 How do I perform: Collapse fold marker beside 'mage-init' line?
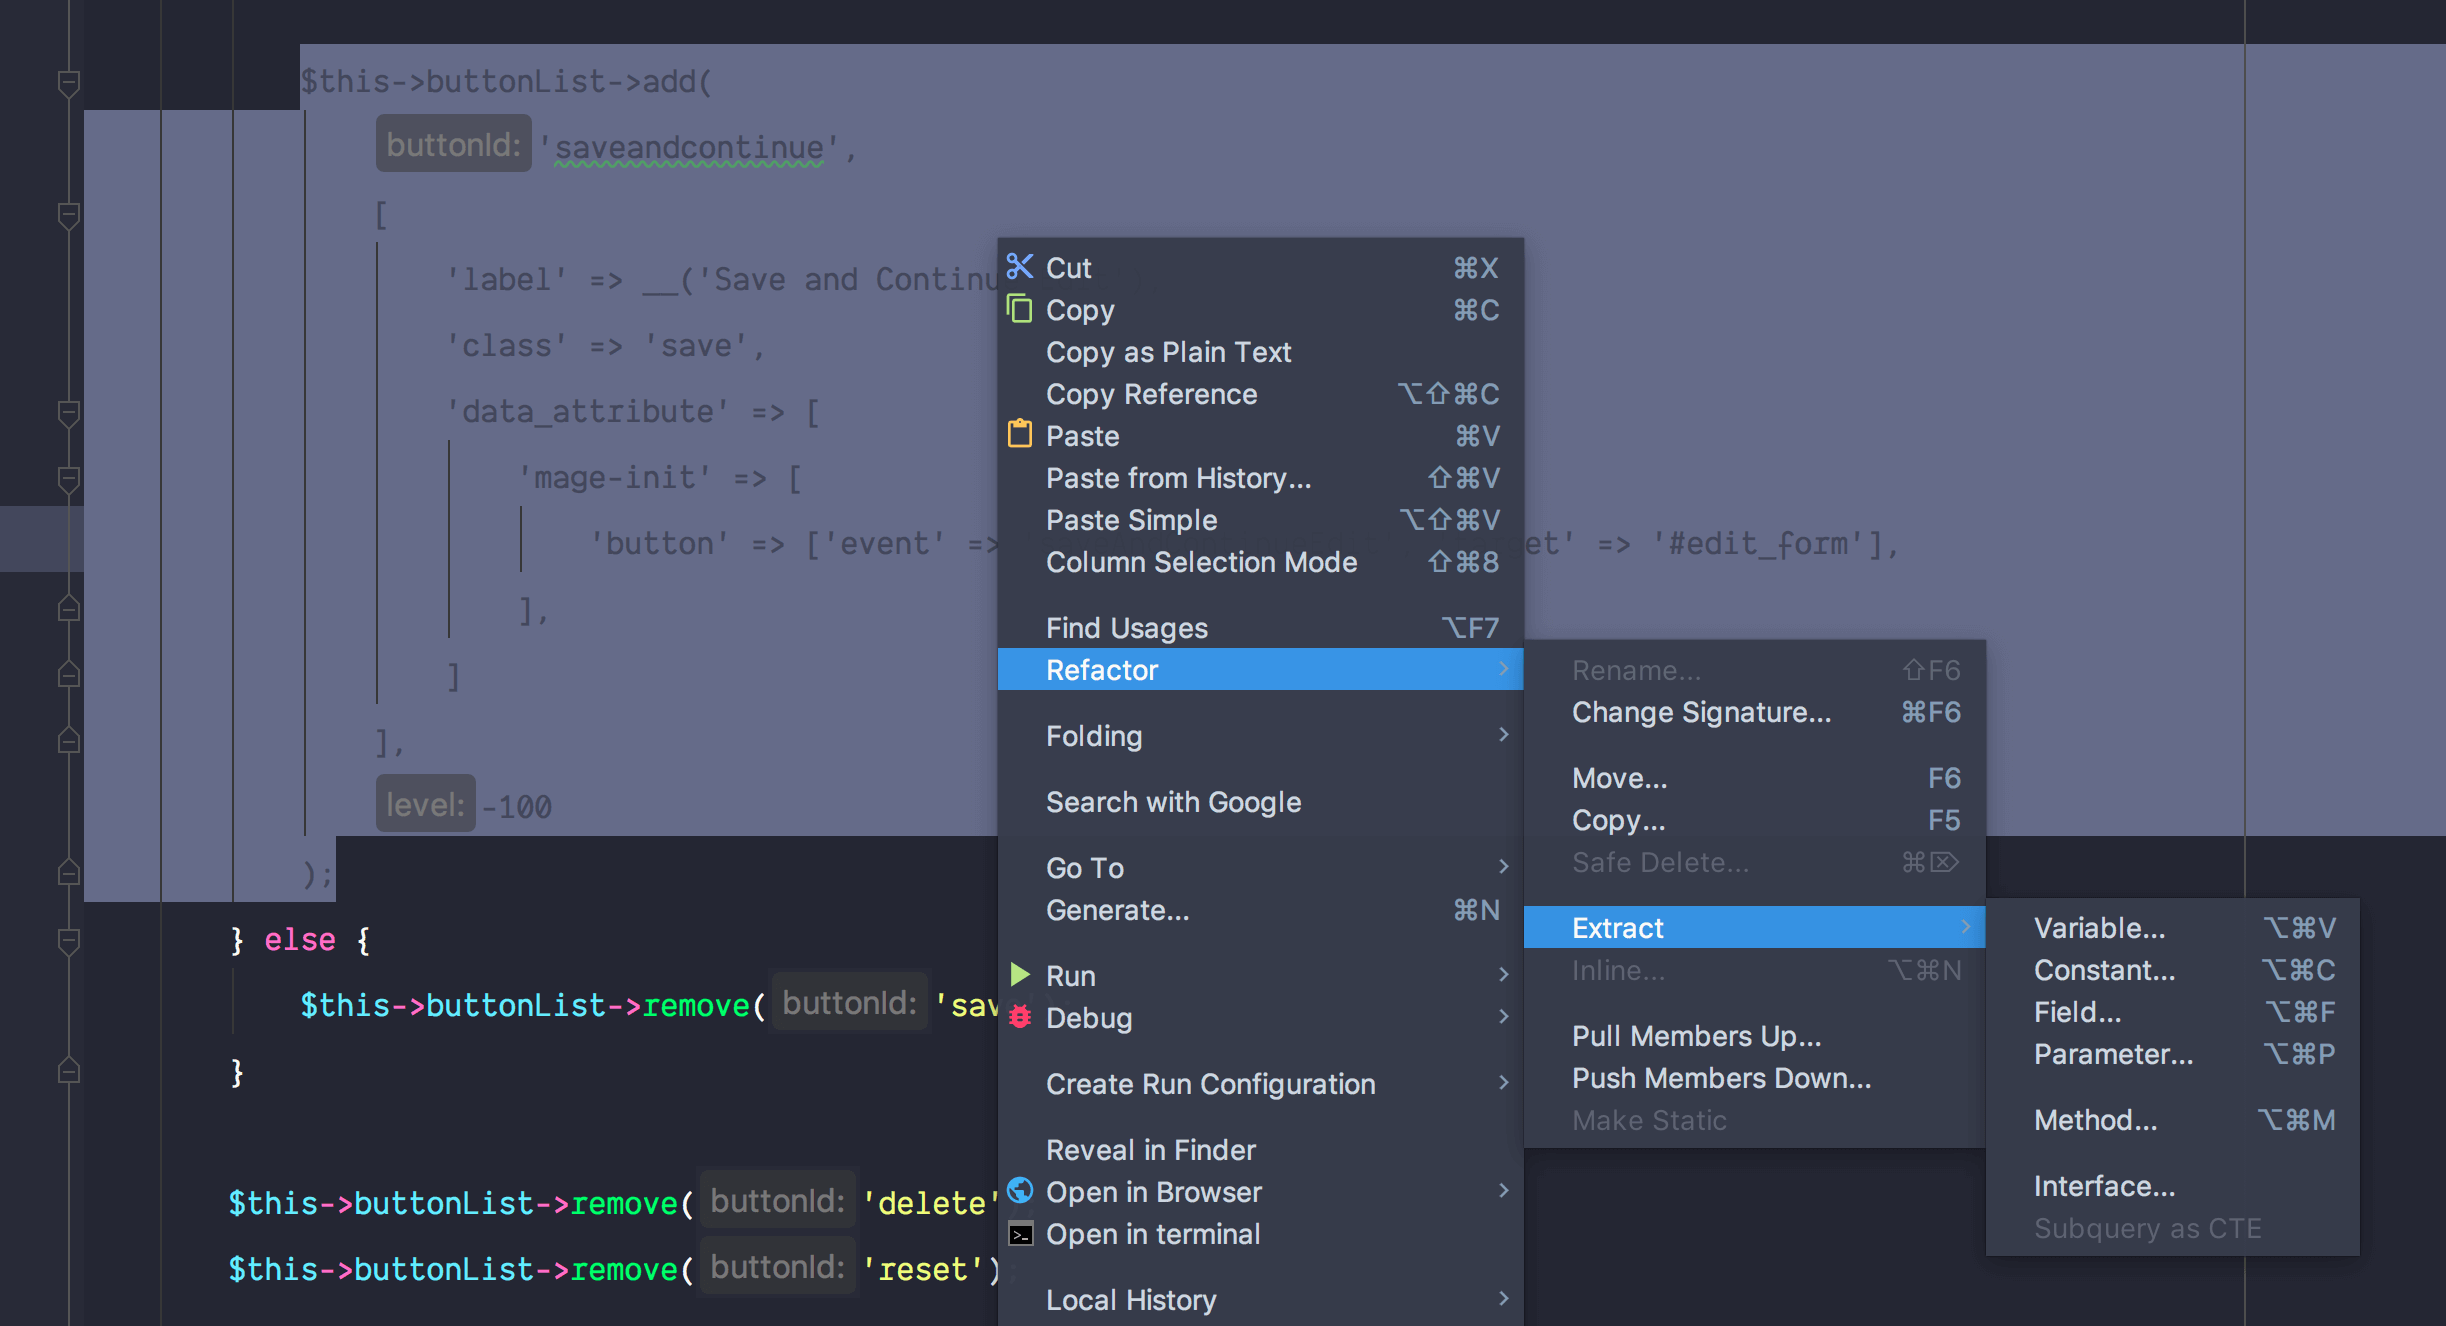[x=69, y=480]
